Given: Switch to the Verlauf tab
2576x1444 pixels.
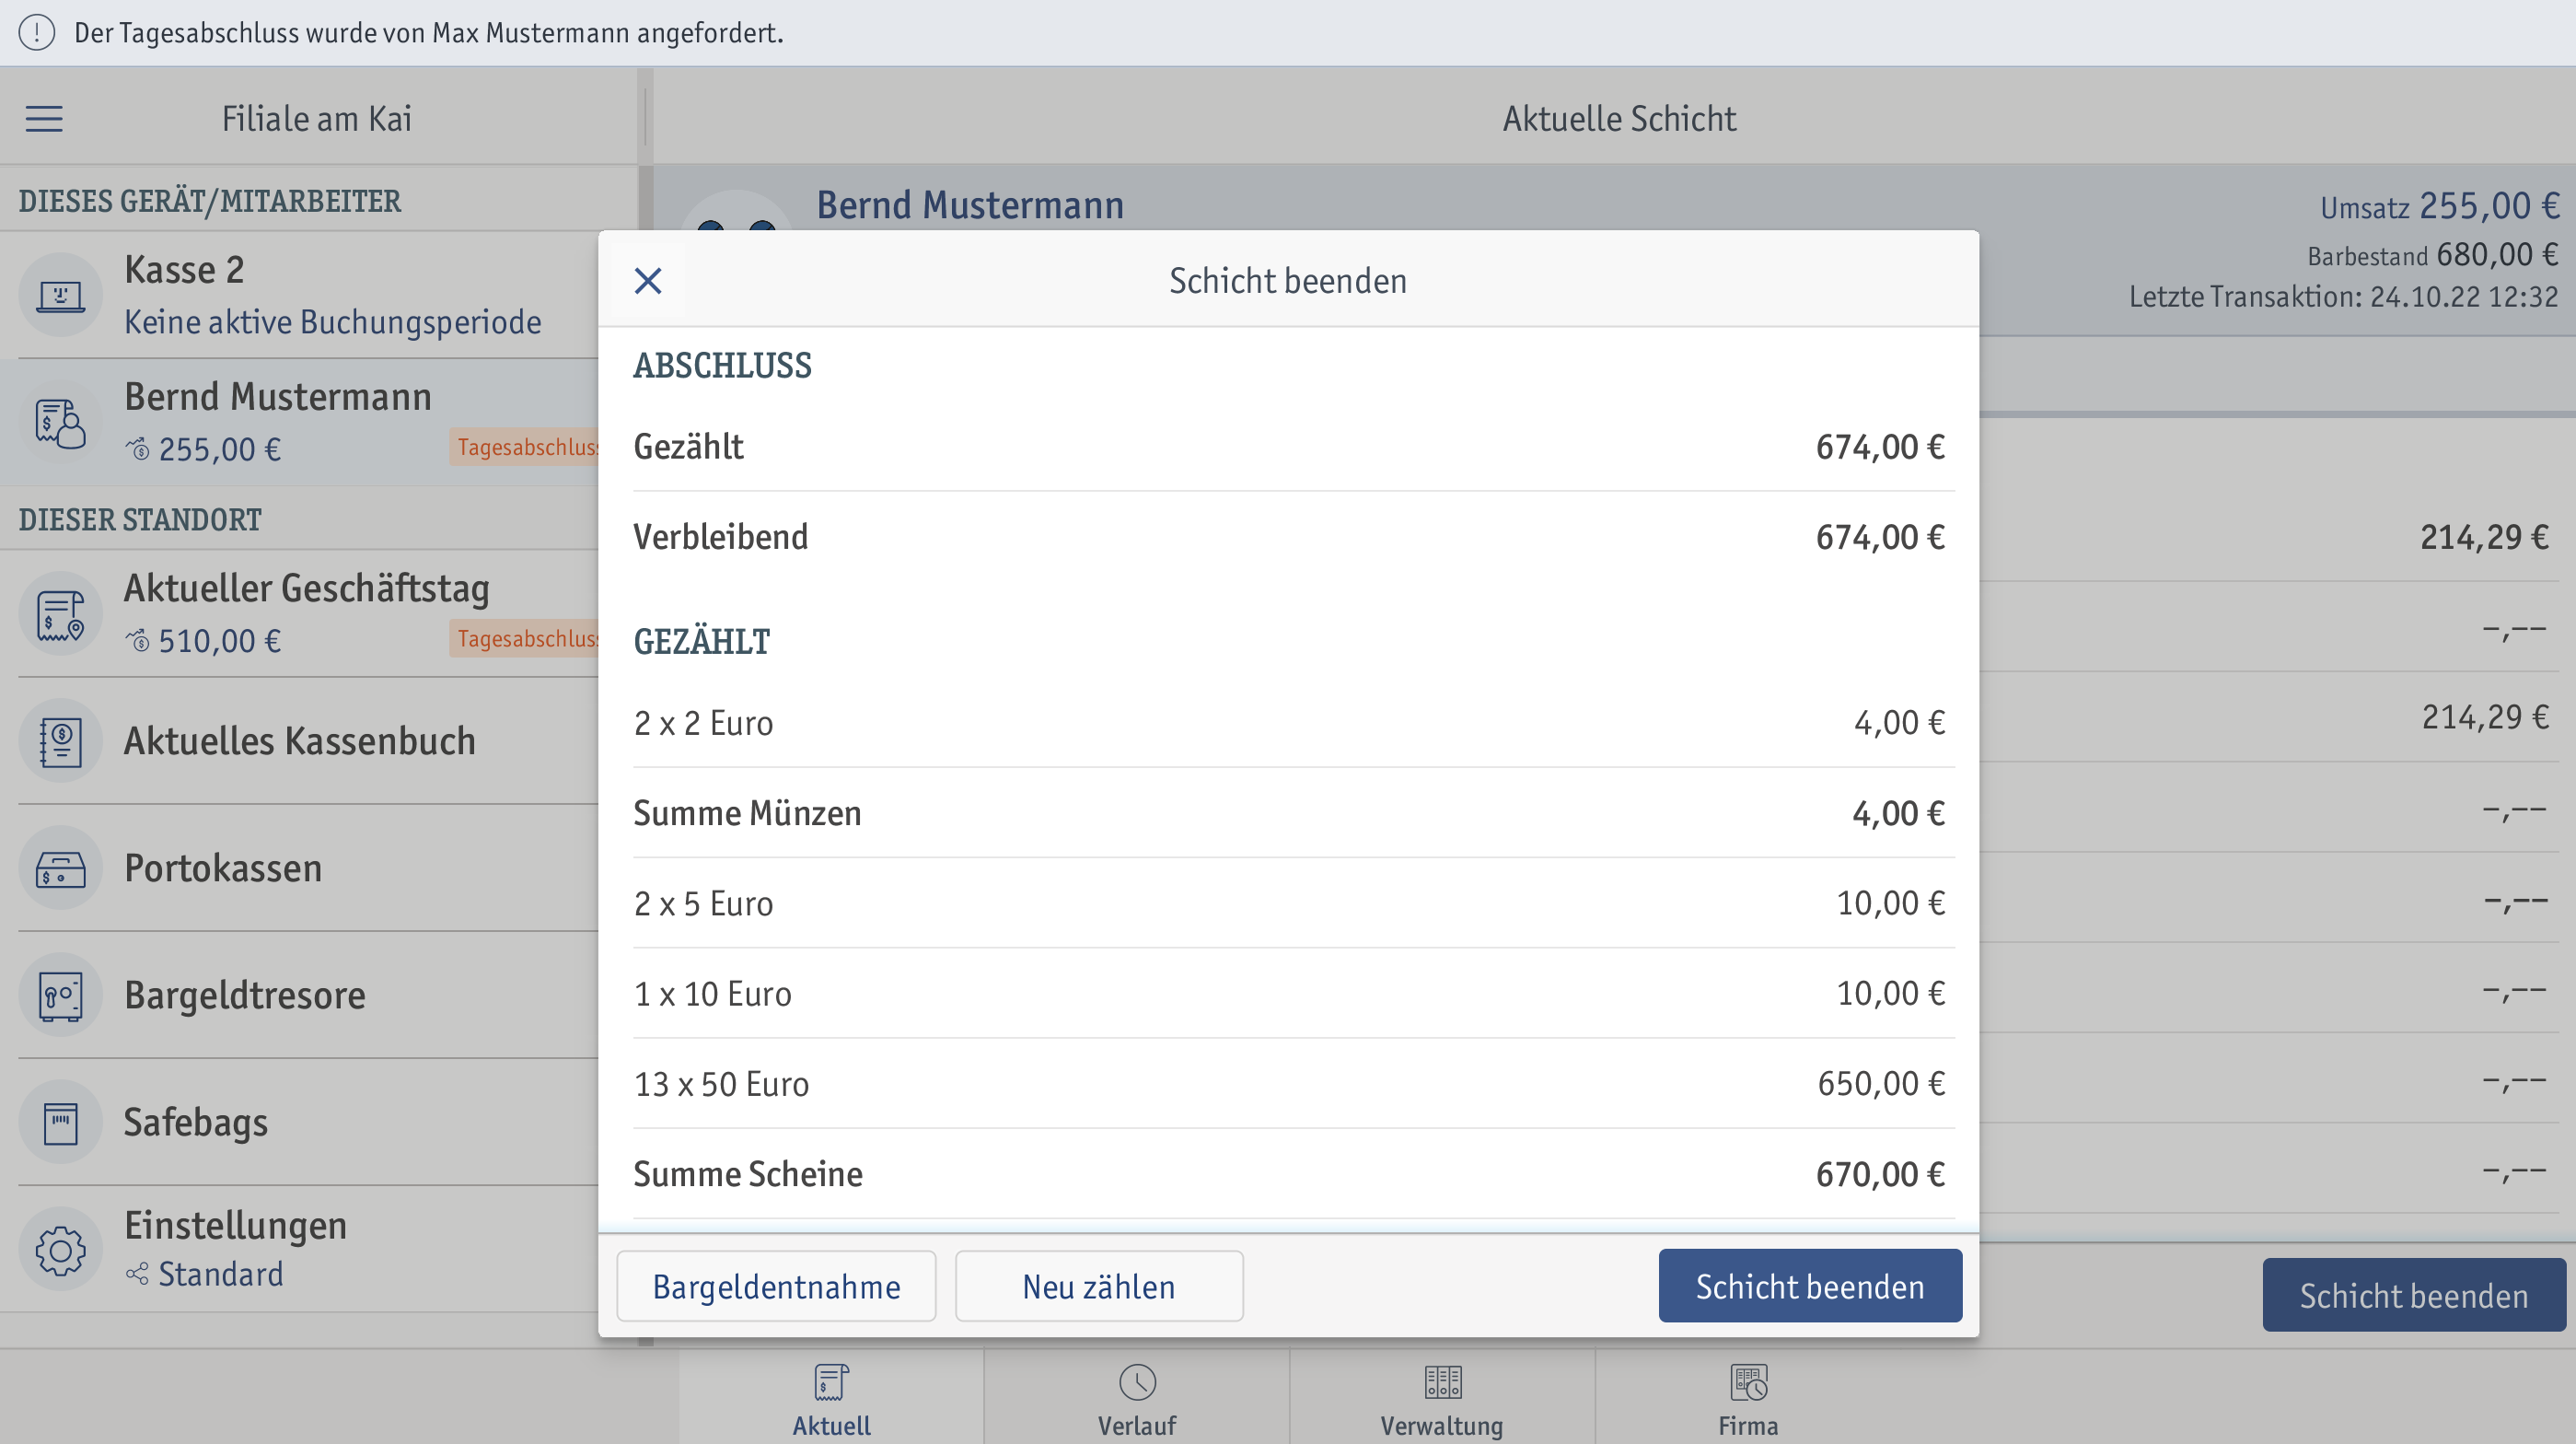Looking at the screenshot, I should tap(1137, 1399).
